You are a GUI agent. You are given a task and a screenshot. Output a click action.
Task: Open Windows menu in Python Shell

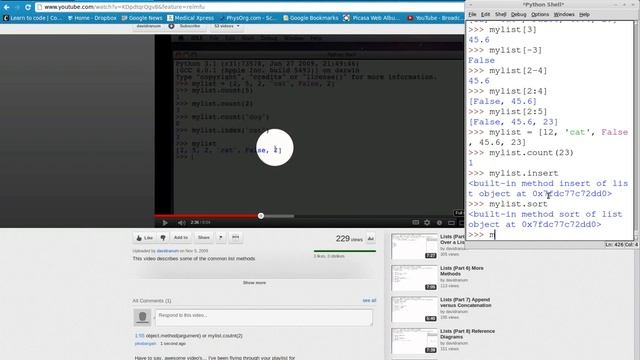click(x=564, y=14)
